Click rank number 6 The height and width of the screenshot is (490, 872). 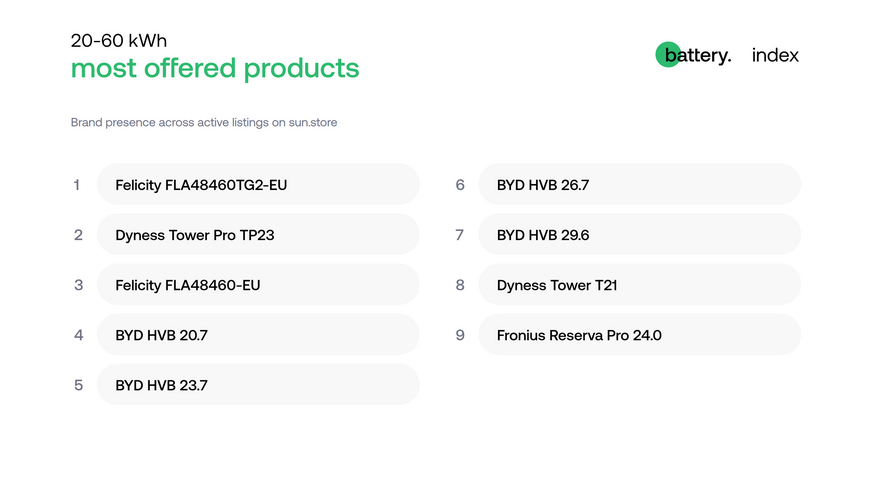(460, 185)
